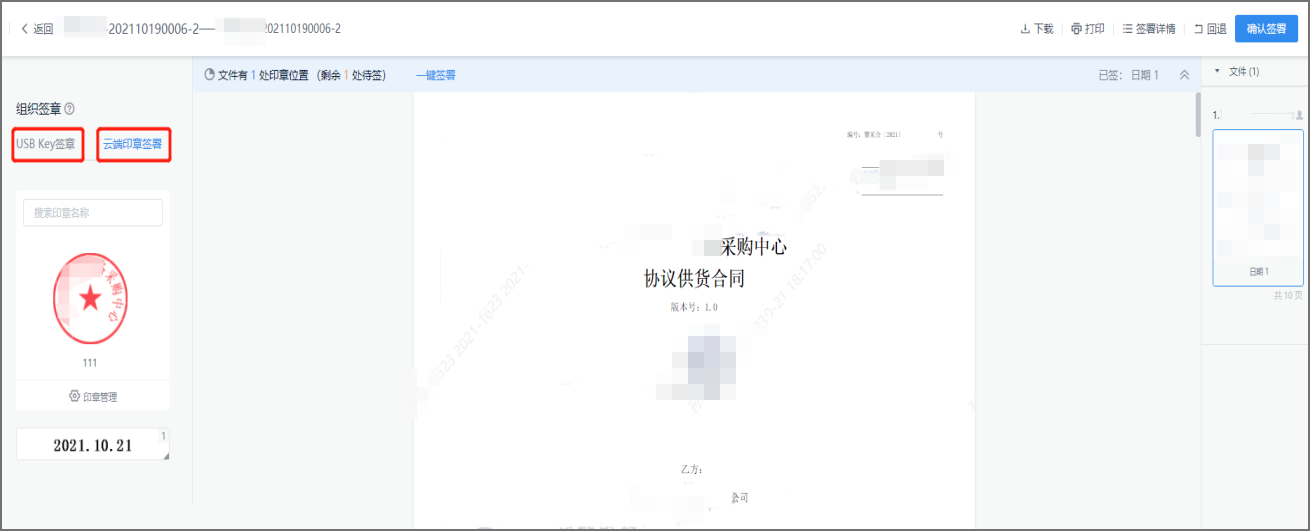Print the document with 打印

[1088, 29]
